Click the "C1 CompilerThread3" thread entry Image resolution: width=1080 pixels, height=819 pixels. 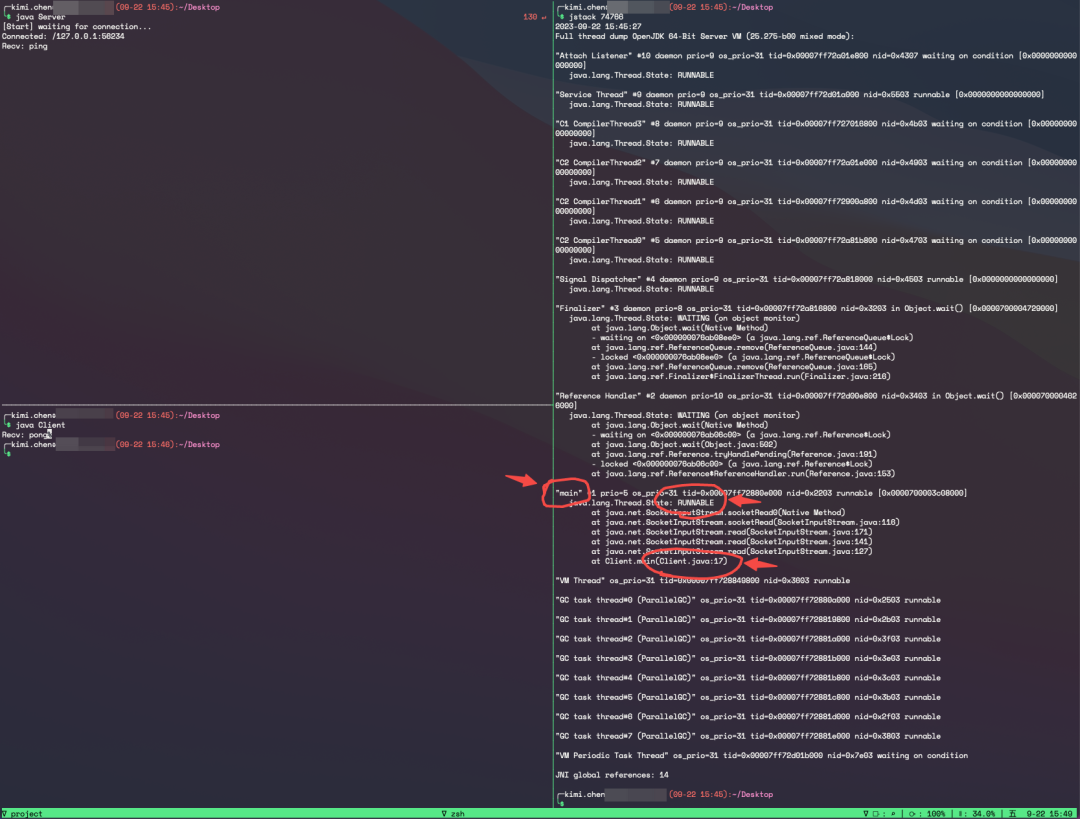tap(816, 128)
